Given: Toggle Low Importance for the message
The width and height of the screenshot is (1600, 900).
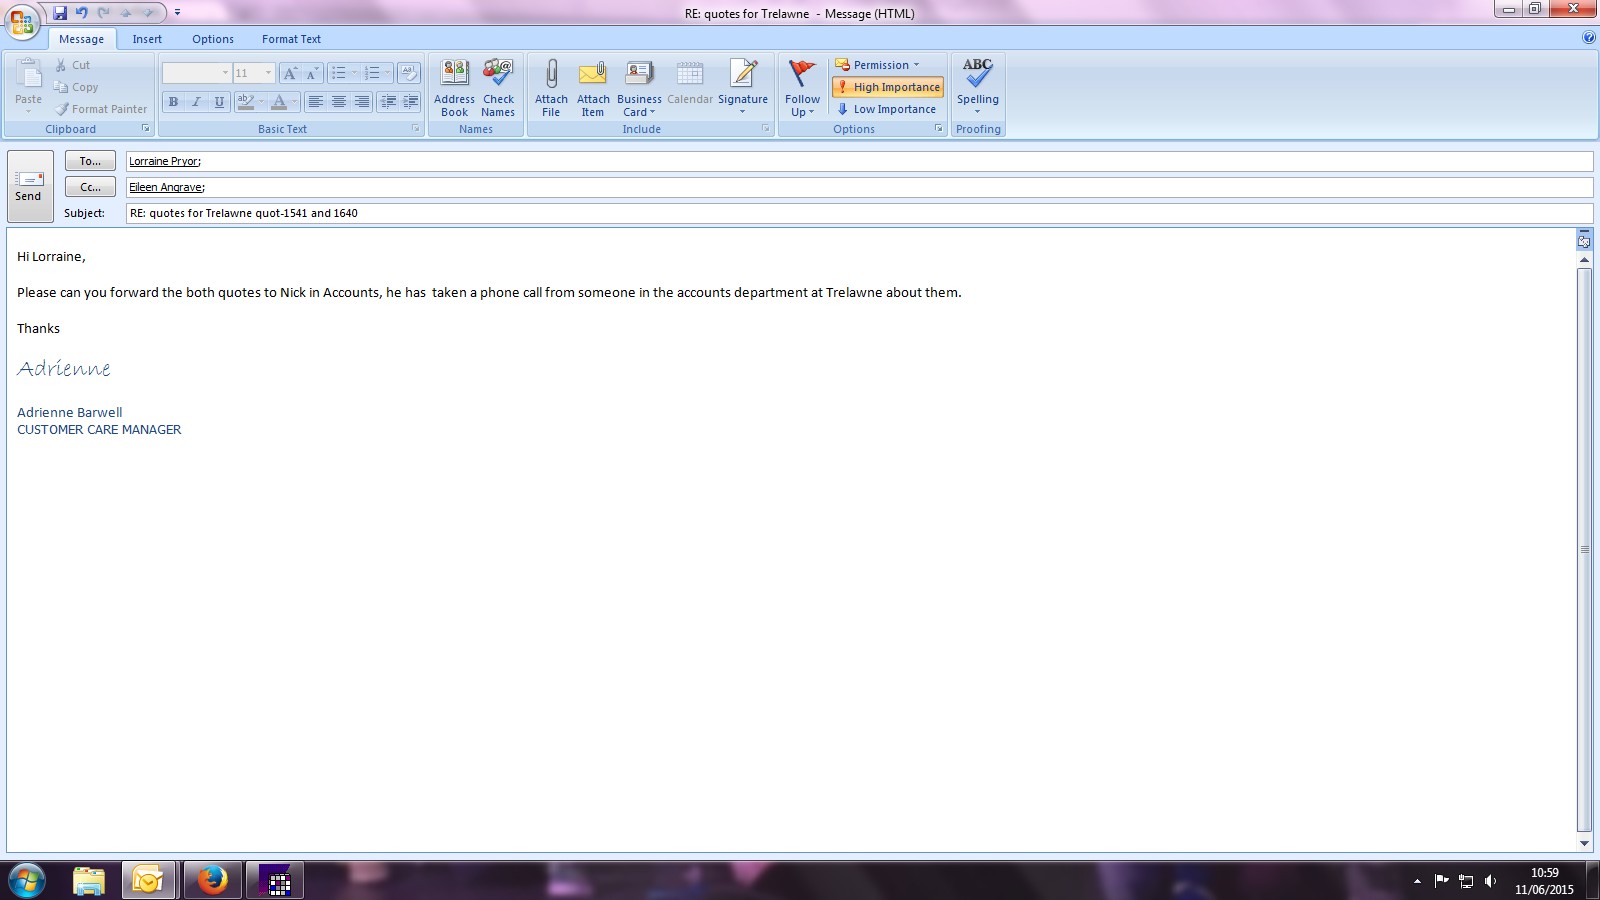Looking at the screenshot, I should tap(886, 109).
